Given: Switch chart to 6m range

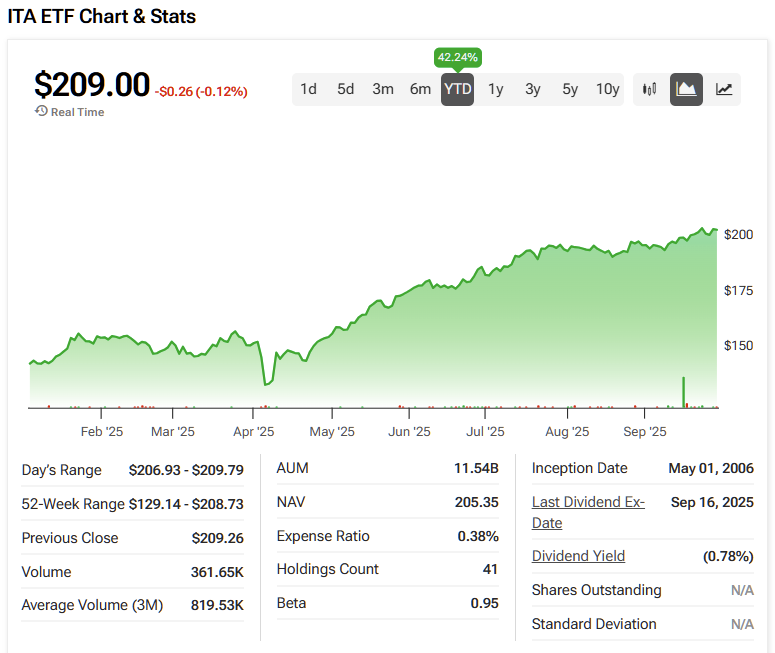Looking at the screenshot, I should [x=420, y=89].
